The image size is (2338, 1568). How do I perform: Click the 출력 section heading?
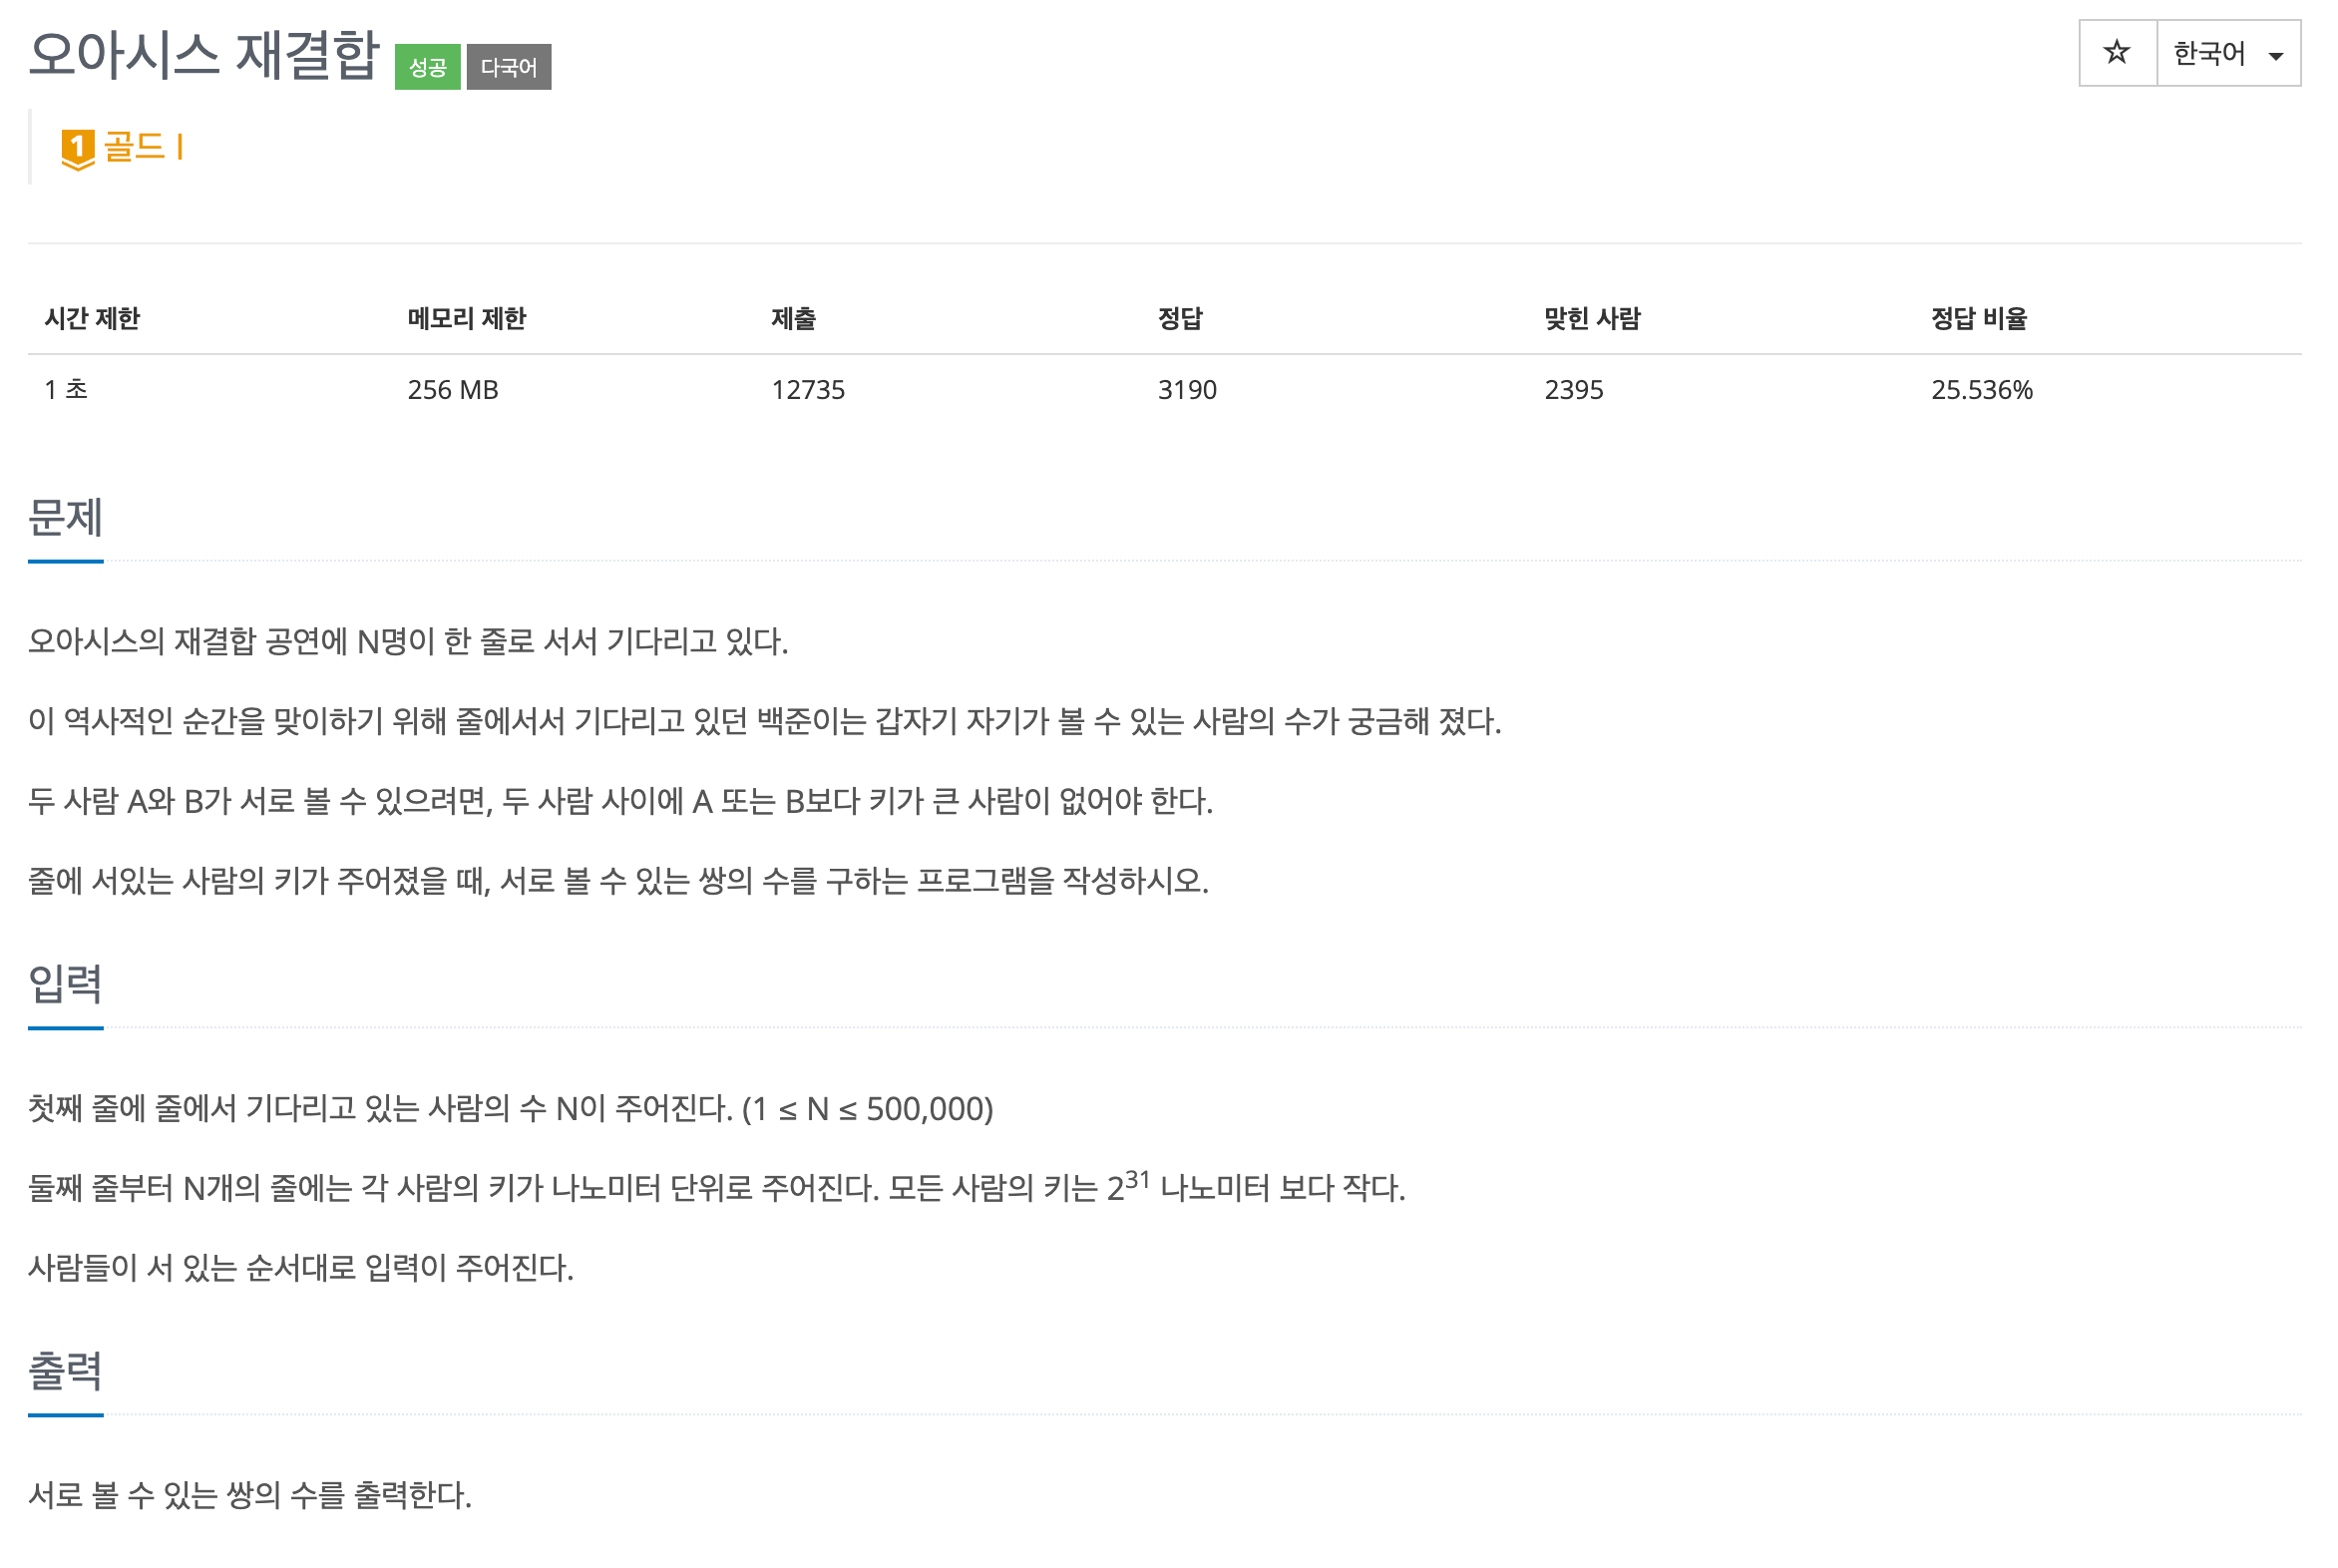pos(65,1370)
